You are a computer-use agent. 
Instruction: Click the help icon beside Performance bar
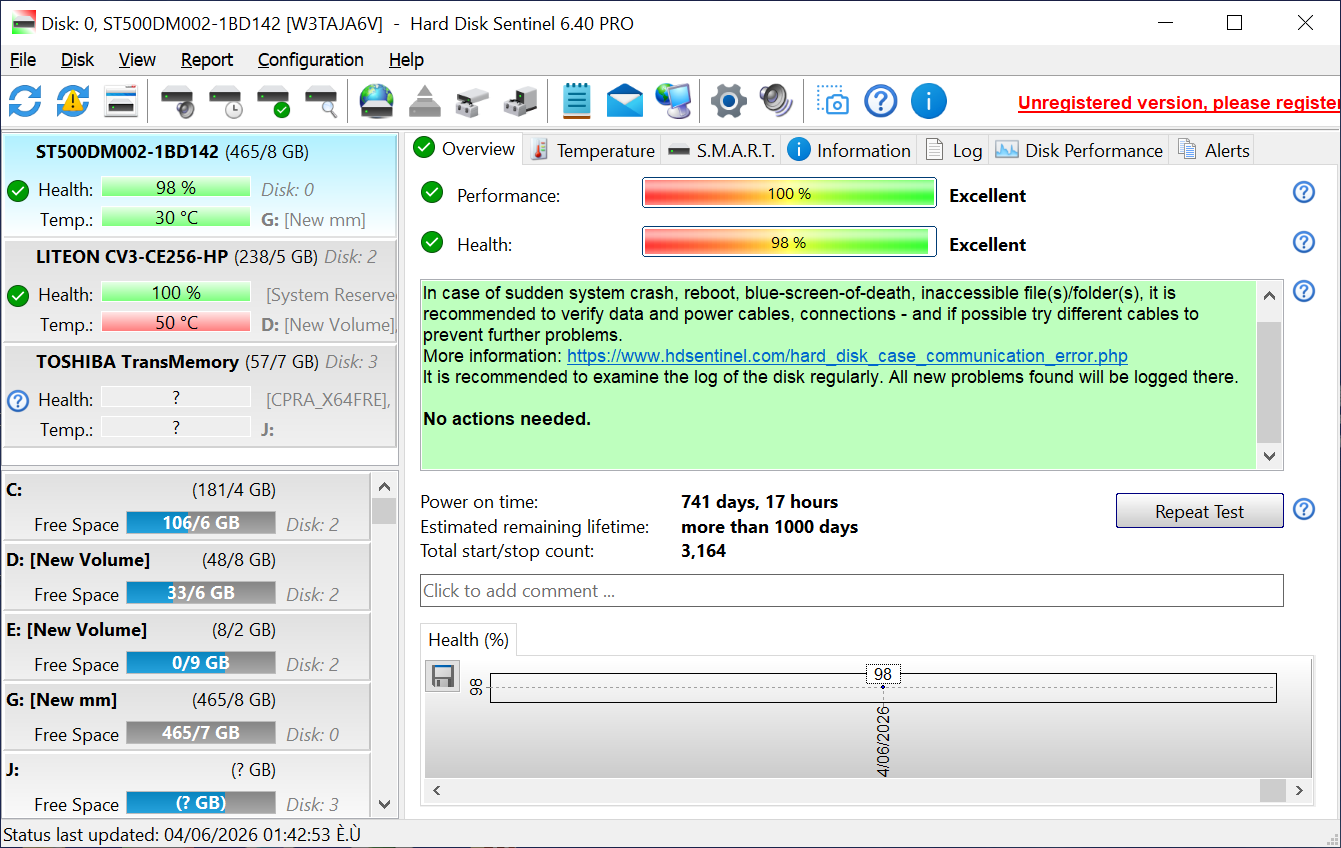click(x=1304, y=192)
